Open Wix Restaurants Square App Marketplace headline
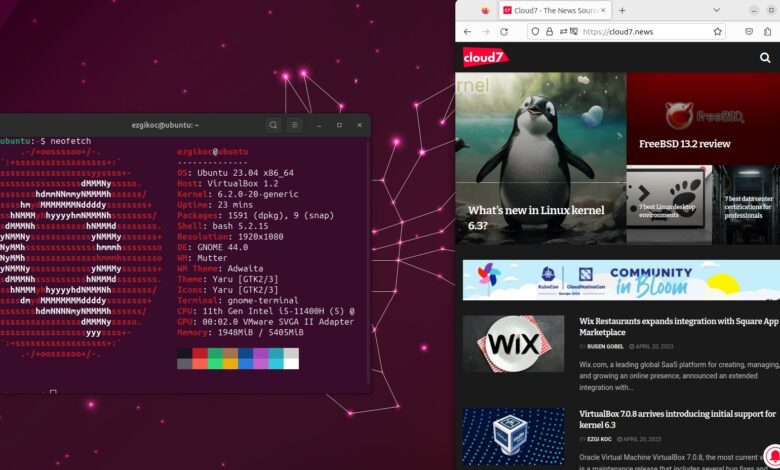 point(679,327)
